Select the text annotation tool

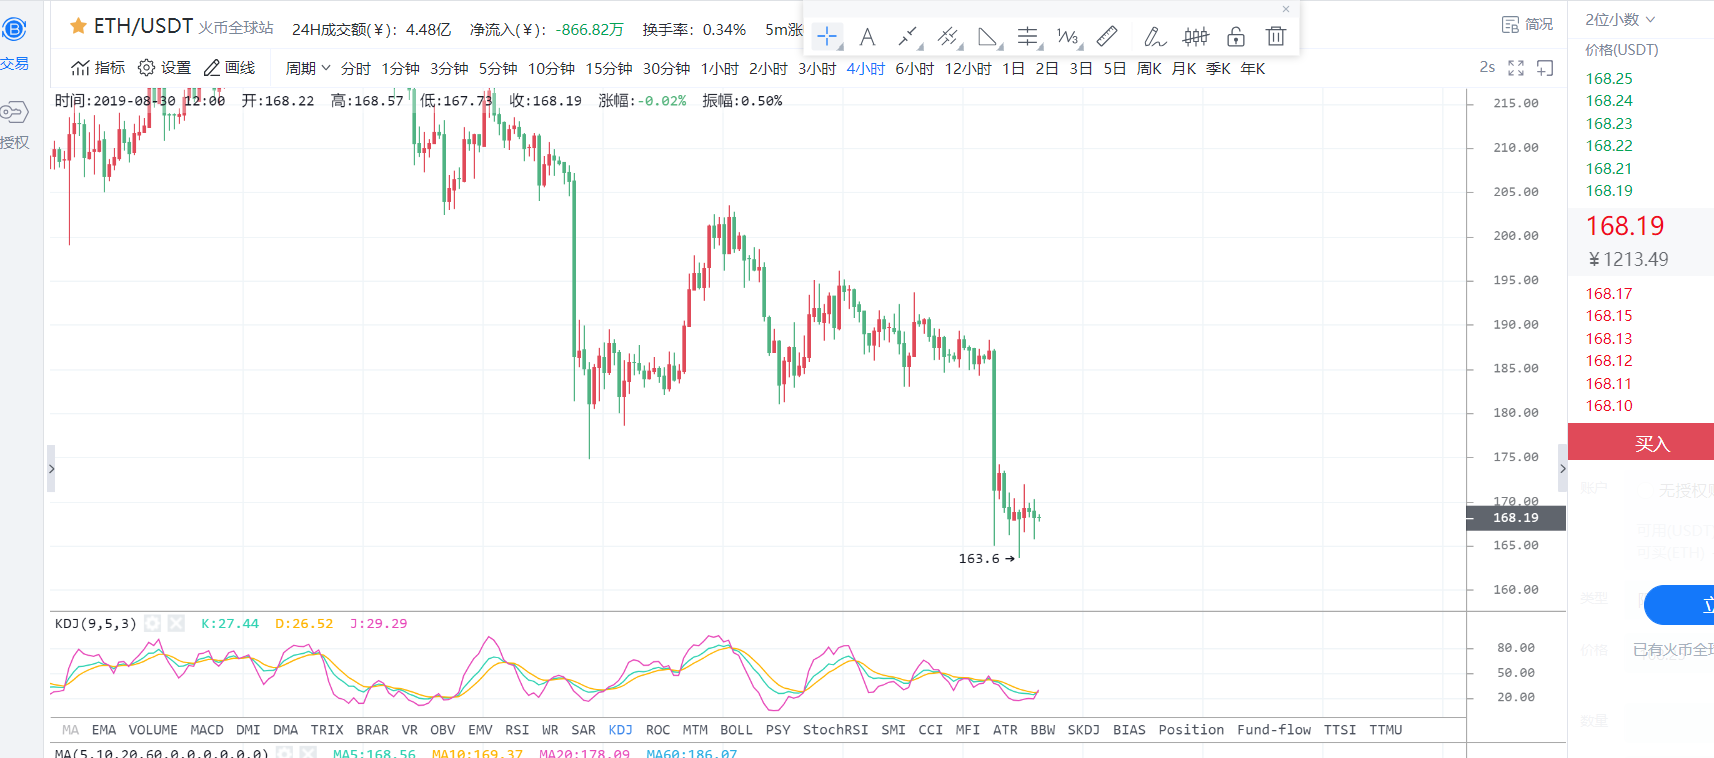tap(867, 37)
